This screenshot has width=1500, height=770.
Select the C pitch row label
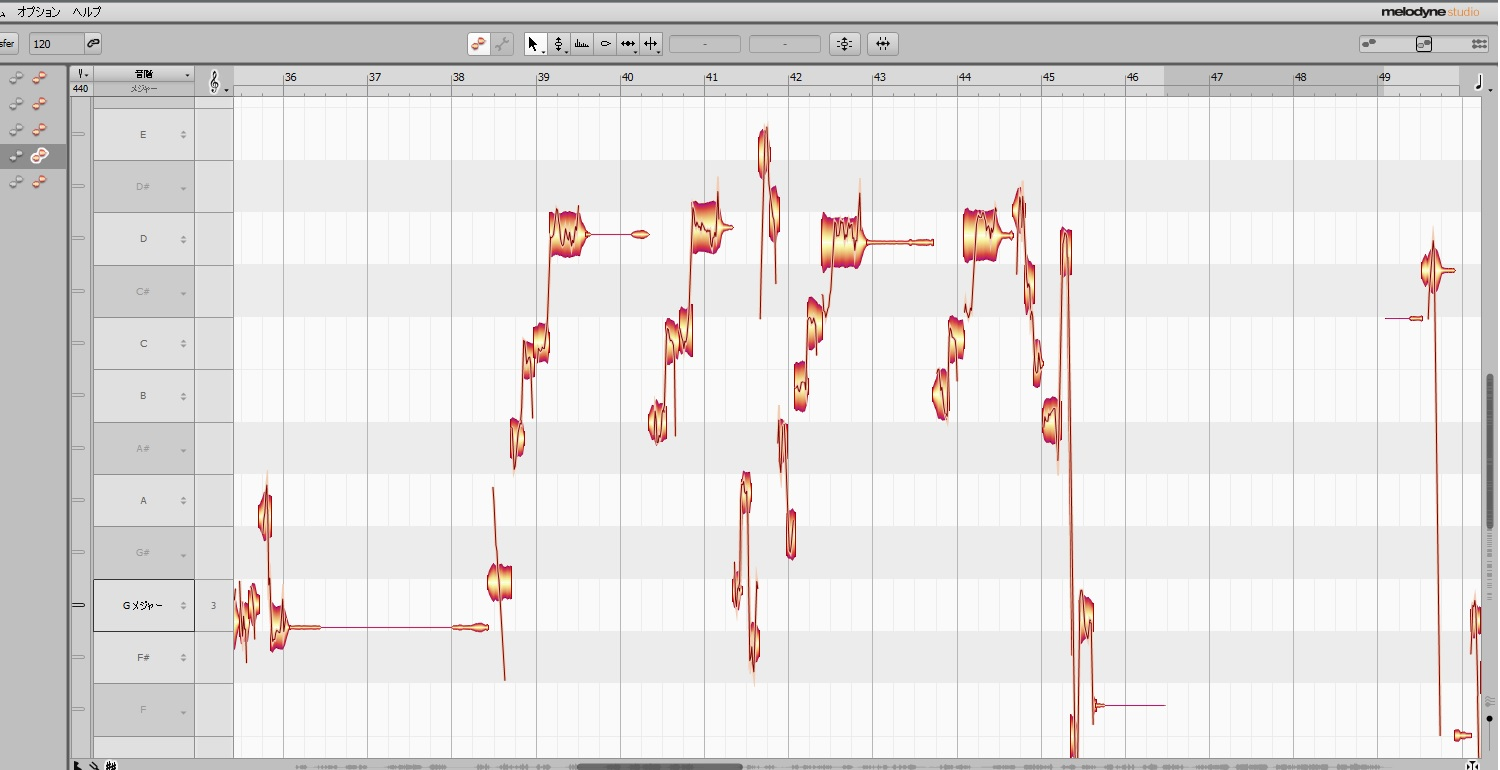click(x=143, y=344)
